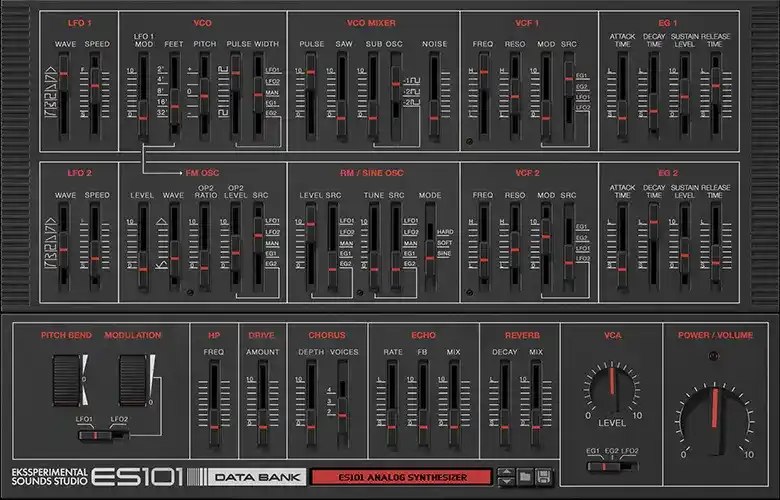Screen dimensions: 780x500
Task: Toggle the VCA EG1/EG2/LFO2 source switch
Action: (612, 467)
